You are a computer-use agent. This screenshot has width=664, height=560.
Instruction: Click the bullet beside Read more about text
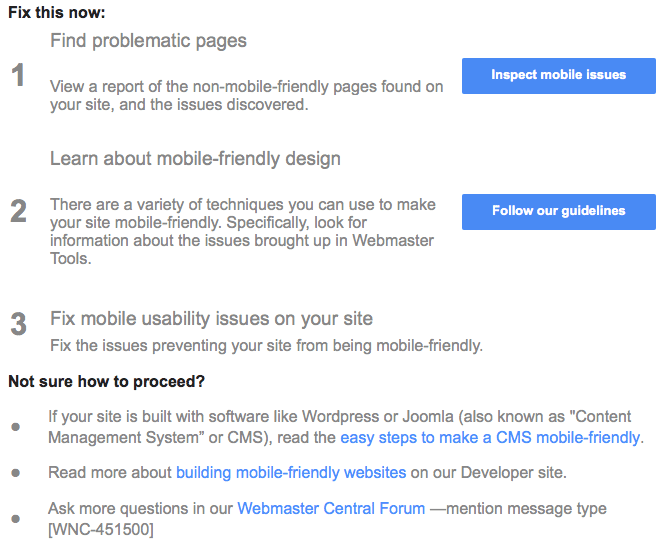(x=16, y=472)
